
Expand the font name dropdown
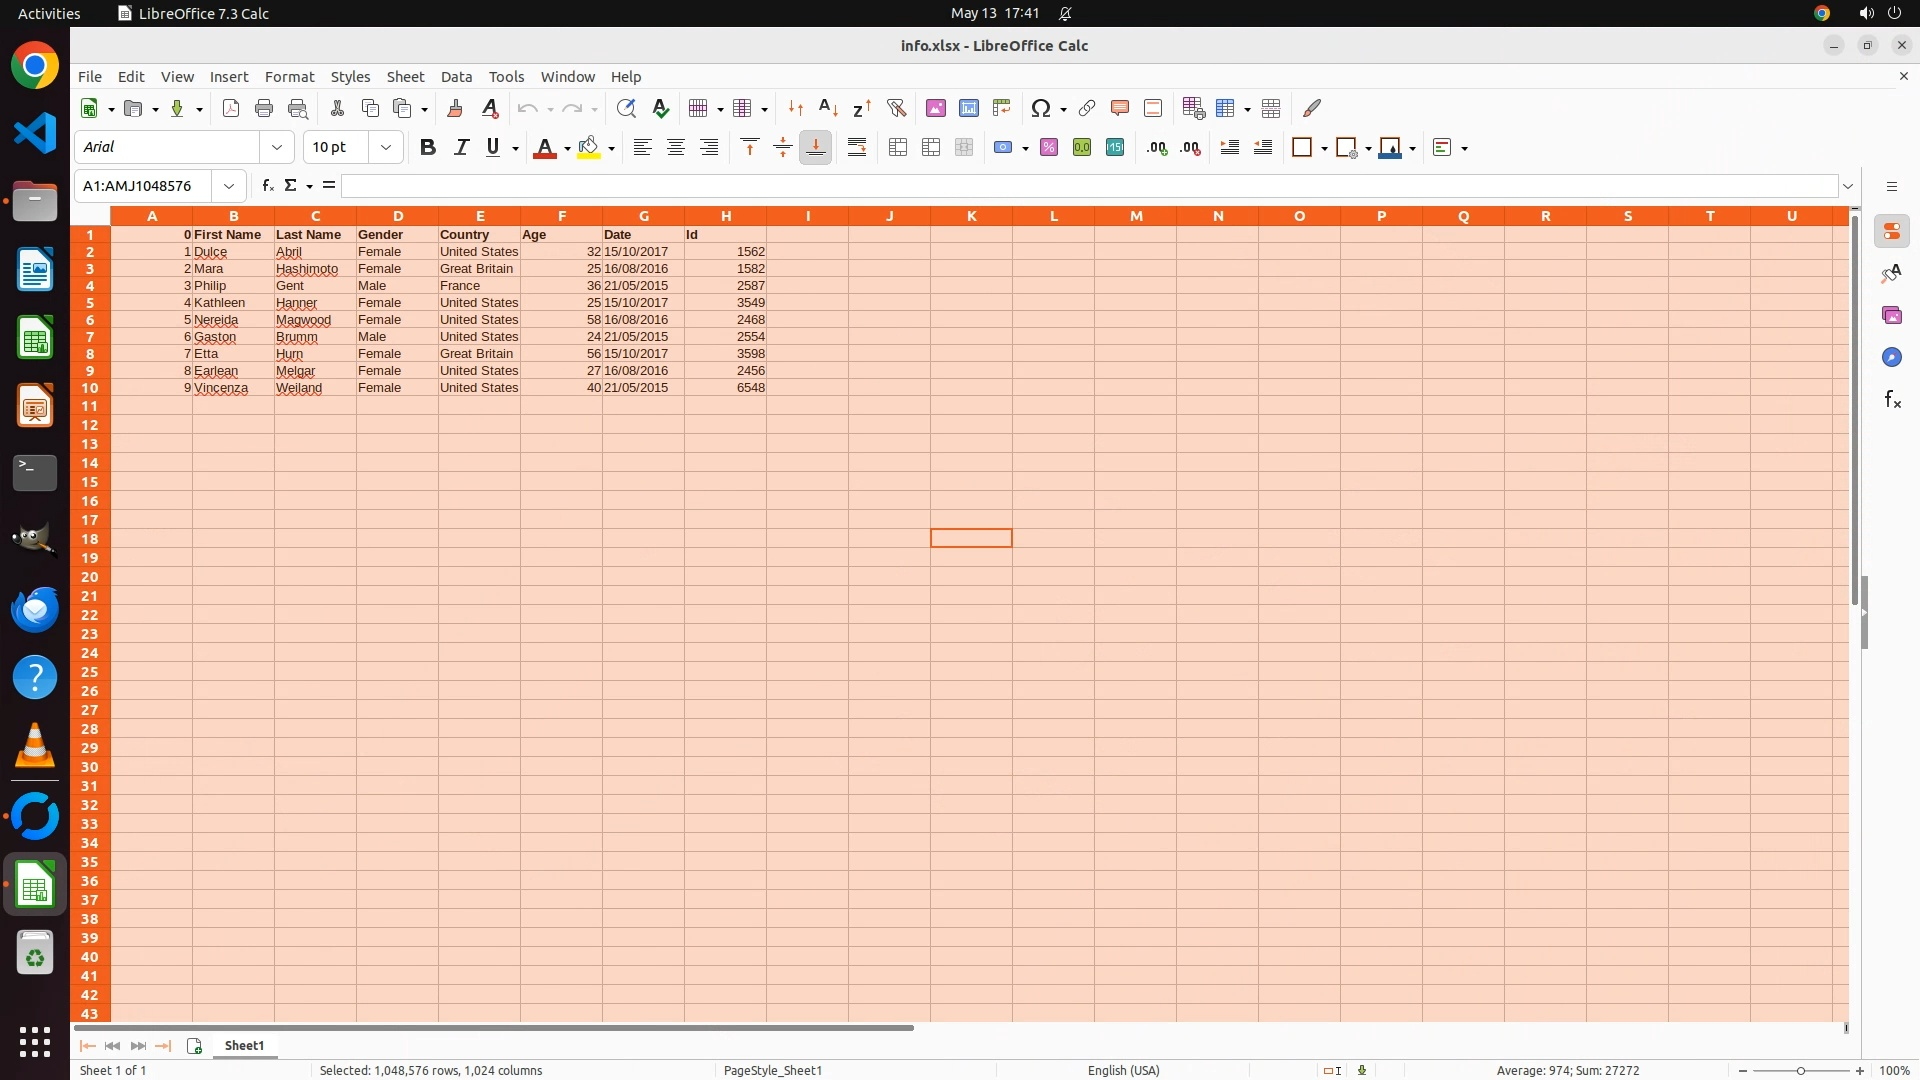(277, 147)
